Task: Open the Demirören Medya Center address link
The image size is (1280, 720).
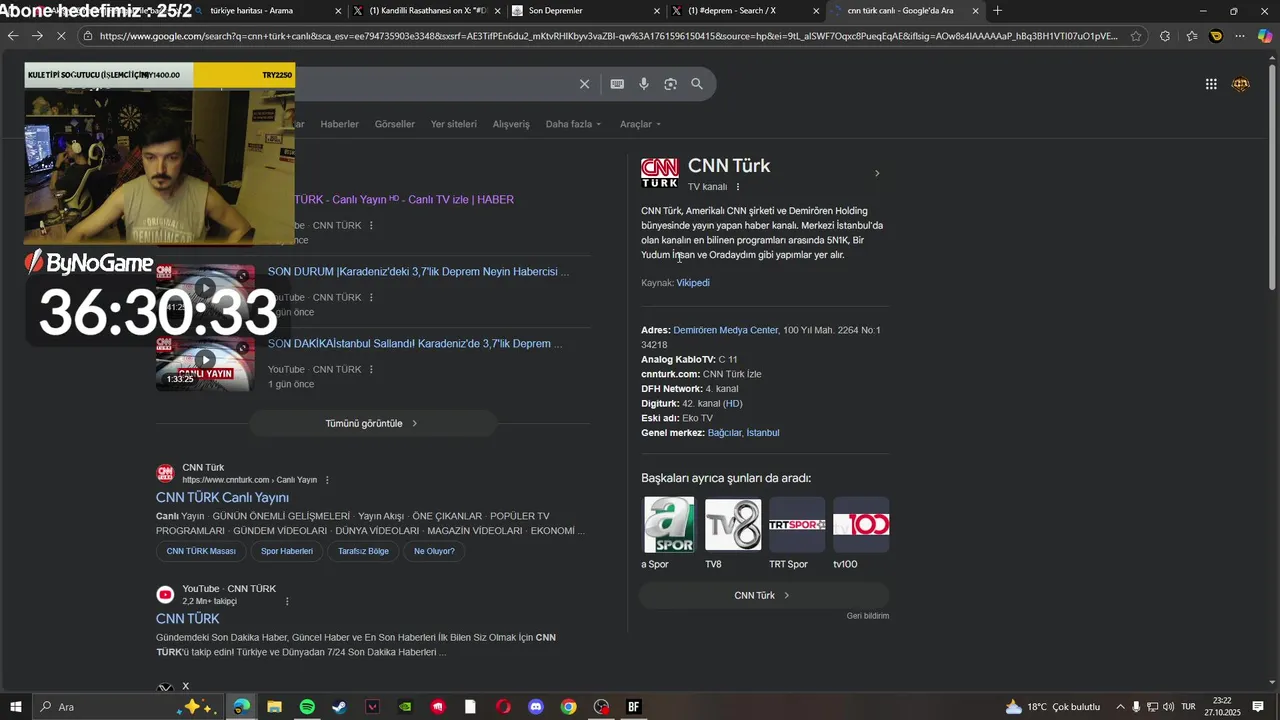Action: pos(726,330)
